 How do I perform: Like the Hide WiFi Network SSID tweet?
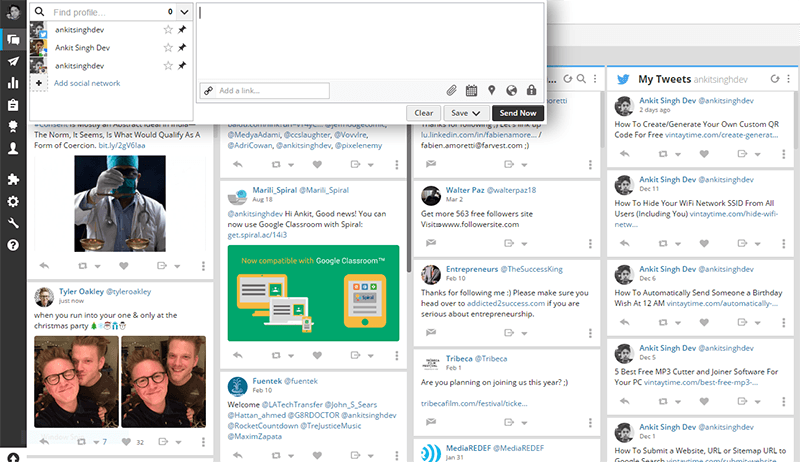coord(704,243)
